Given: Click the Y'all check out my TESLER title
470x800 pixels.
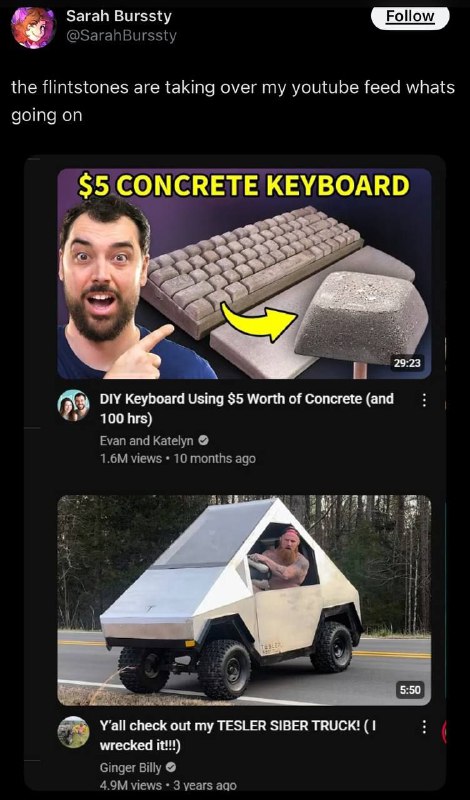Looking at the screenshot, I should pyautogui.click(x=238, y=735).
